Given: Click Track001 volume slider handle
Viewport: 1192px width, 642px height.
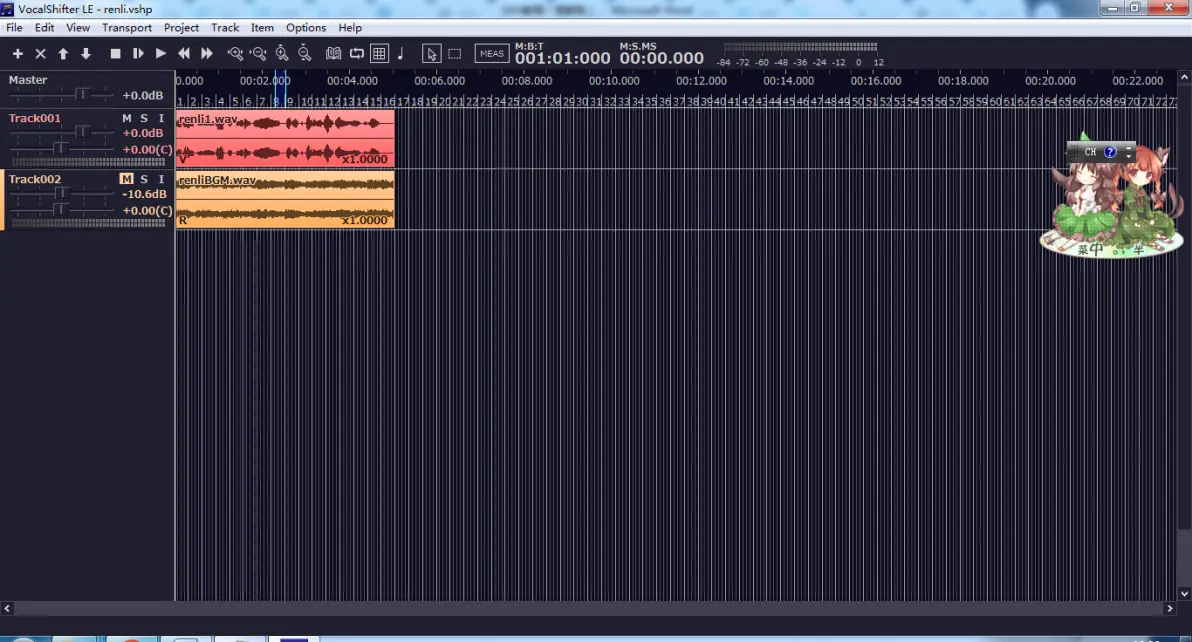Looking at the screenshot, I should pyautogui.click(x=82, y=132).
